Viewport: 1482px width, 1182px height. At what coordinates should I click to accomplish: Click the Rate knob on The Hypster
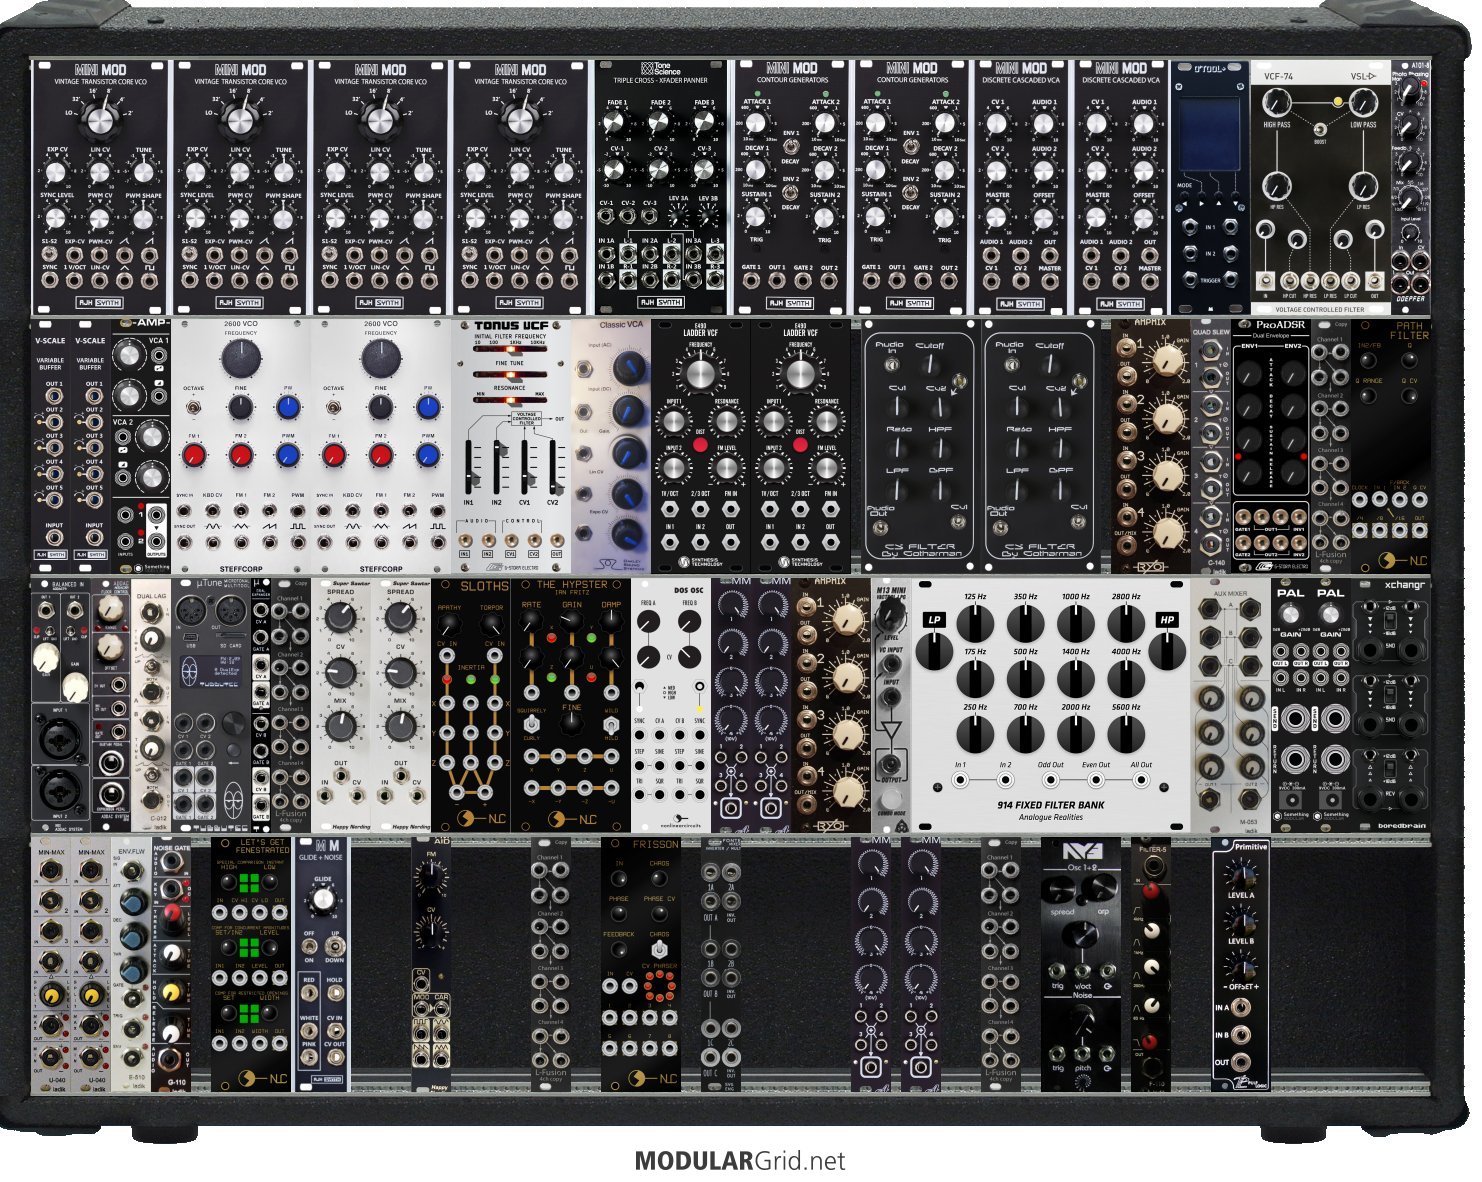coord(533,623)
